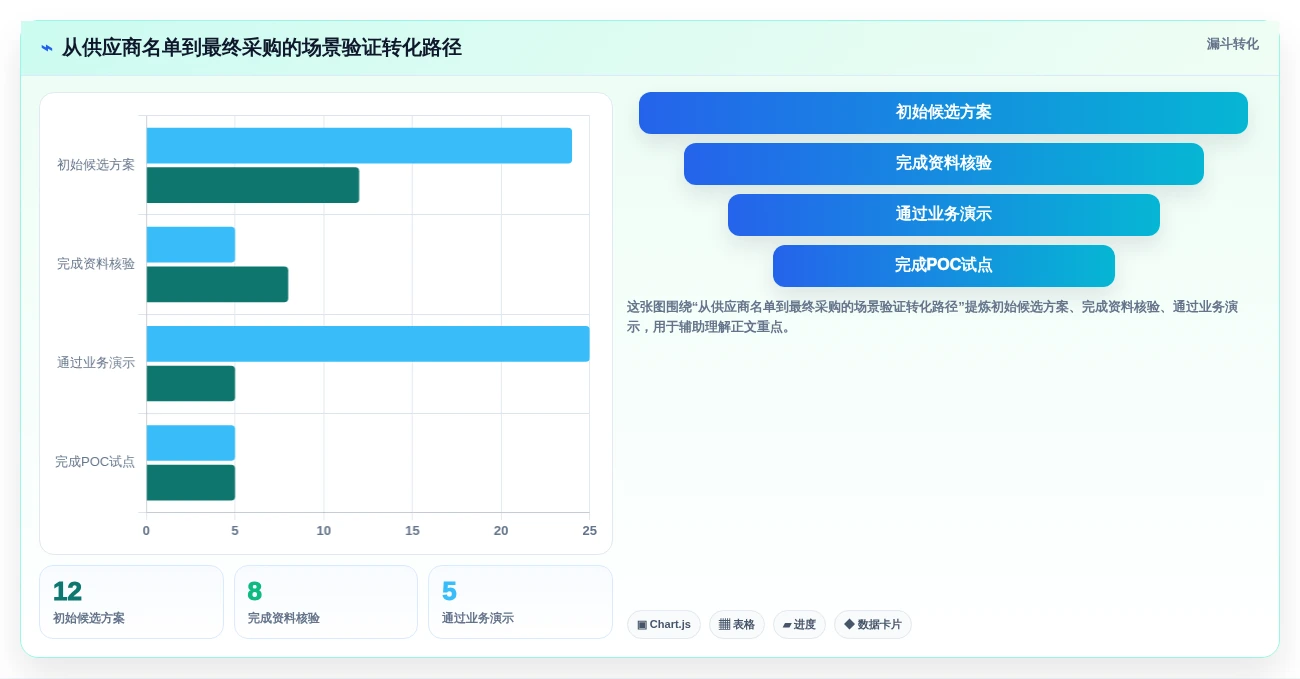
Task: Click the 漏斗转化 tag in header
Action: 1232,44
